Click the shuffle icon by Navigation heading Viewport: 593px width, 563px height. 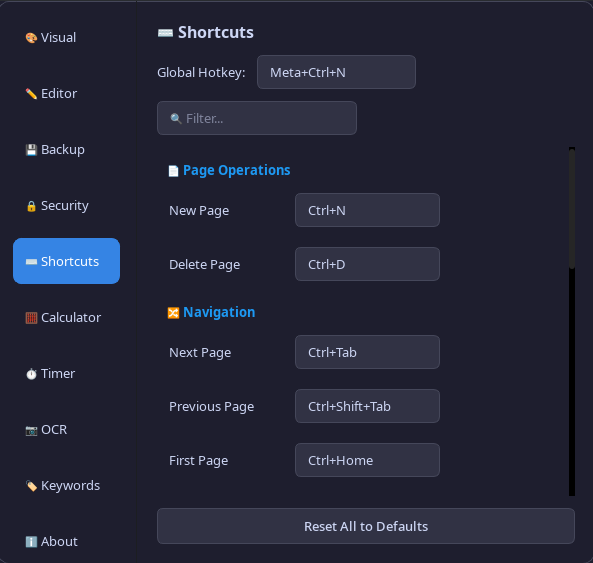pyautogui.click(x=173, y=313)
